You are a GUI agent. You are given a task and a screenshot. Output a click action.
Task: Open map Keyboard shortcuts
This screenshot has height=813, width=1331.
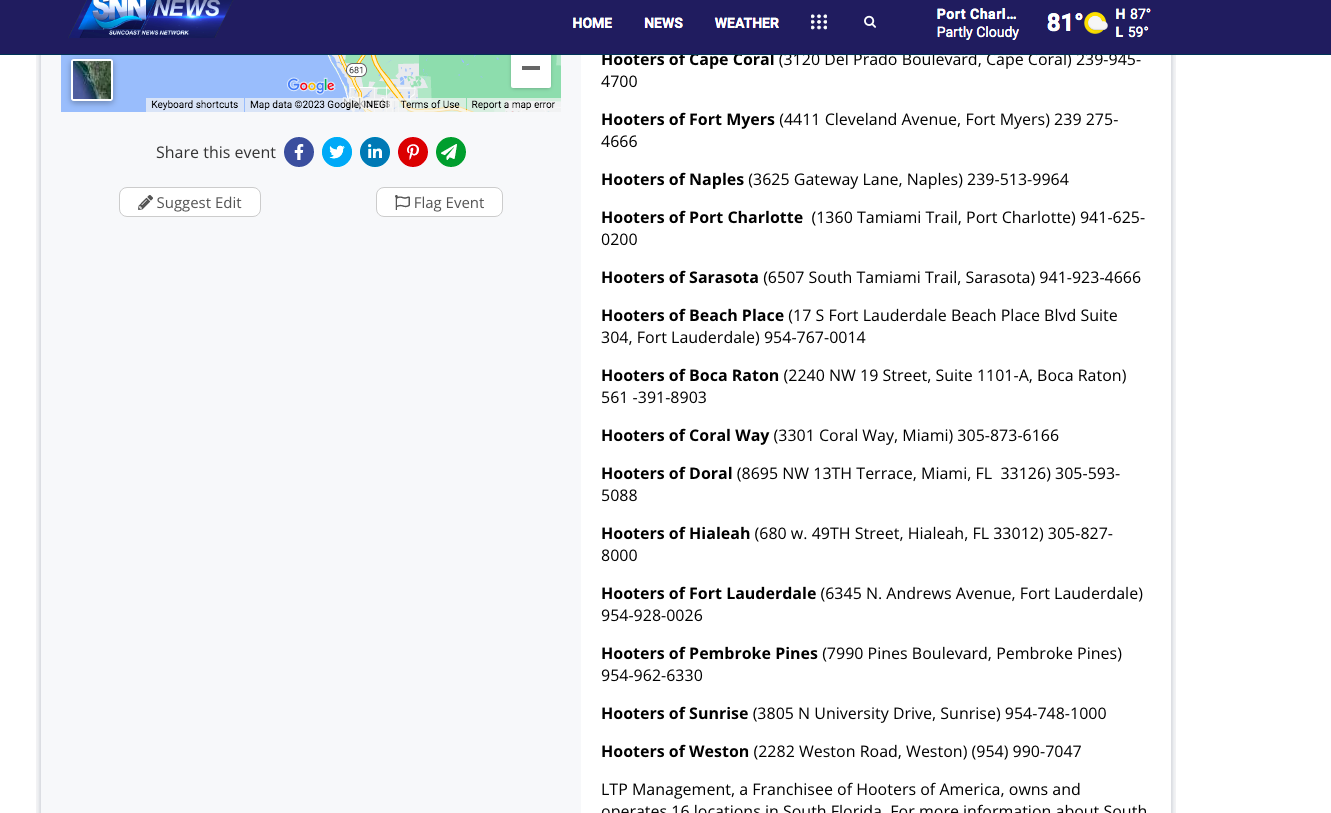coord(195,105)
